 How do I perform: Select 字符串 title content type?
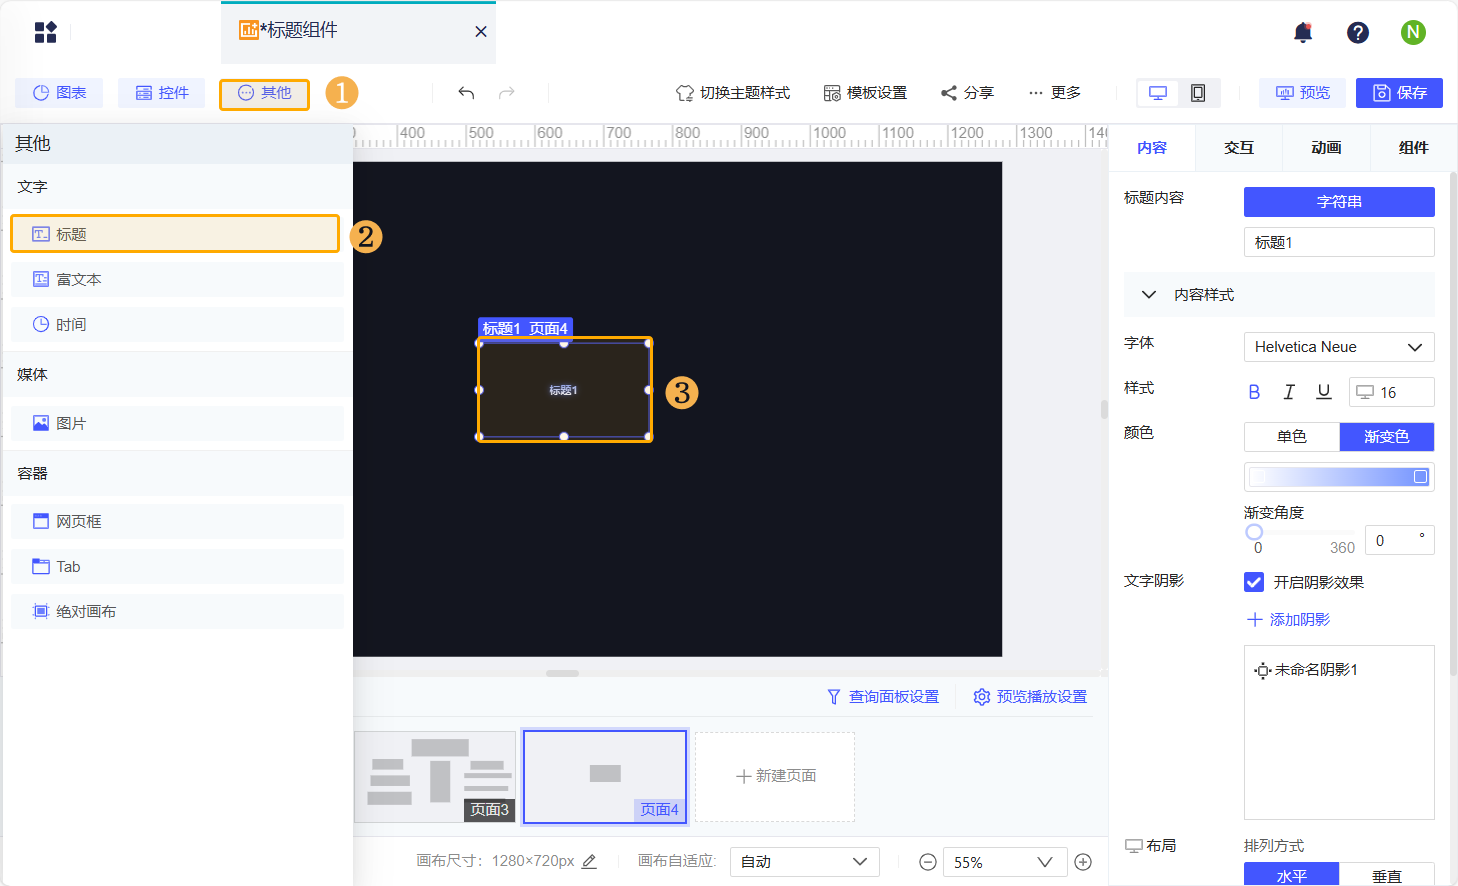1339,202
